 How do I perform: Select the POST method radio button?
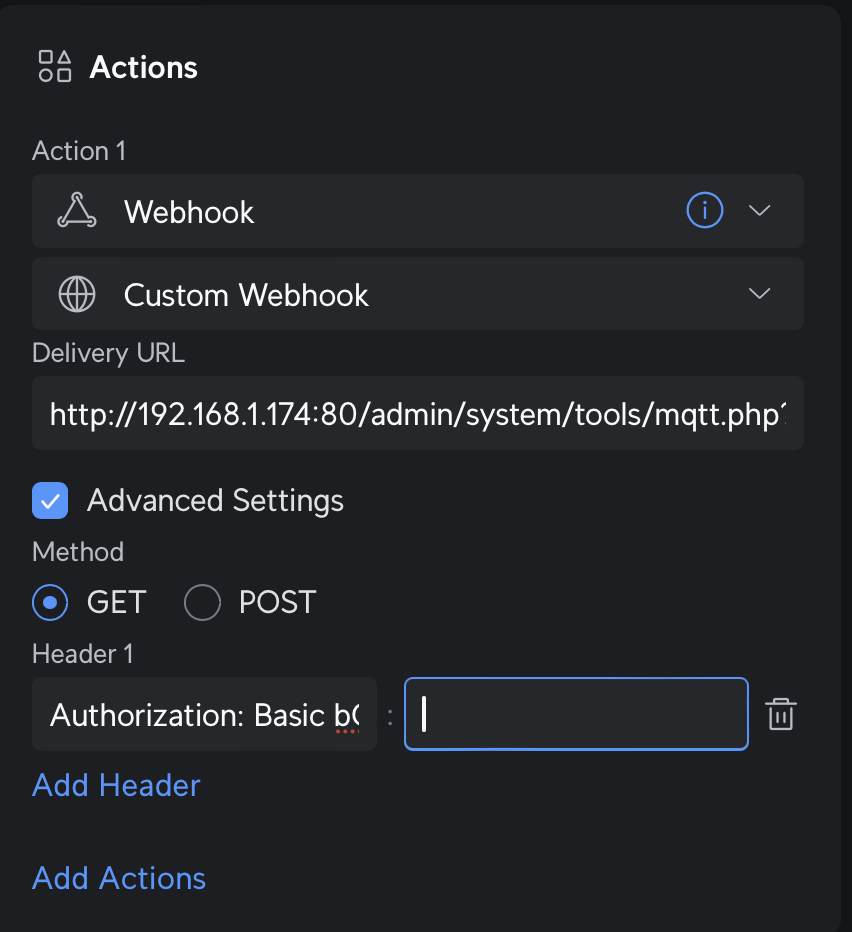[202, 603]
